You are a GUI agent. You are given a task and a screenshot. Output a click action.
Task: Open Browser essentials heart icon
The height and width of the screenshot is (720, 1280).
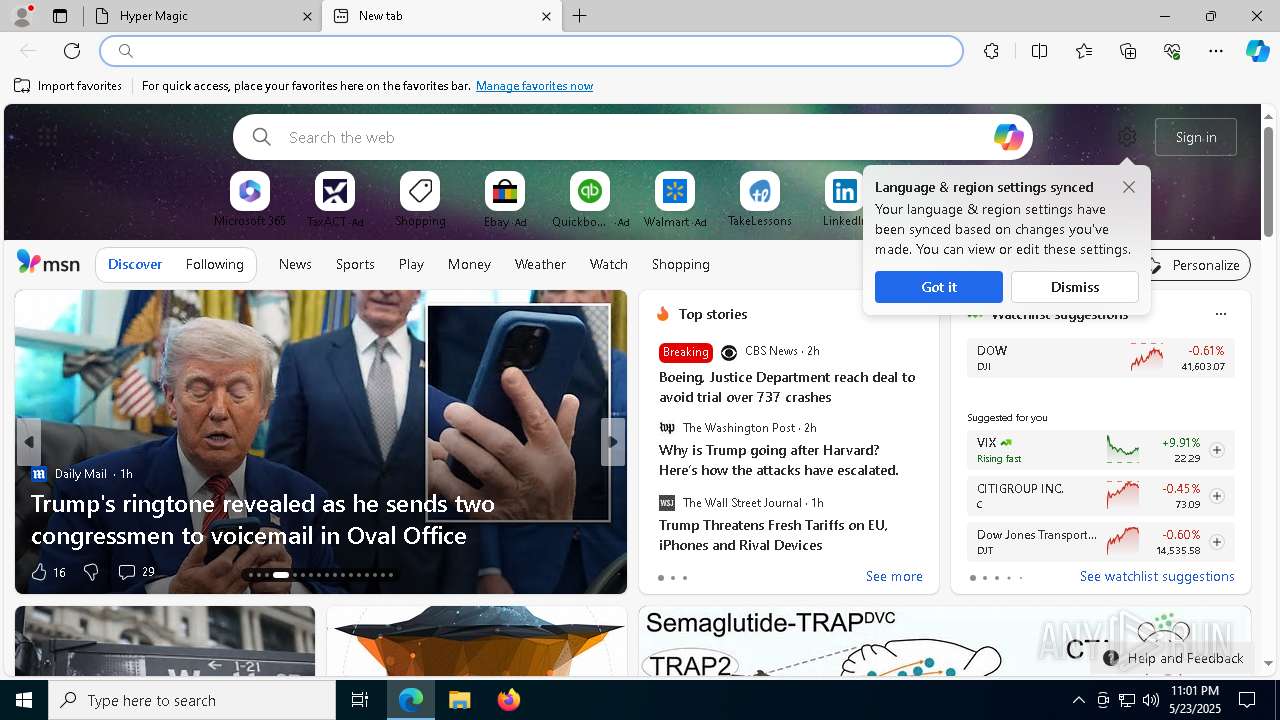1172,51
